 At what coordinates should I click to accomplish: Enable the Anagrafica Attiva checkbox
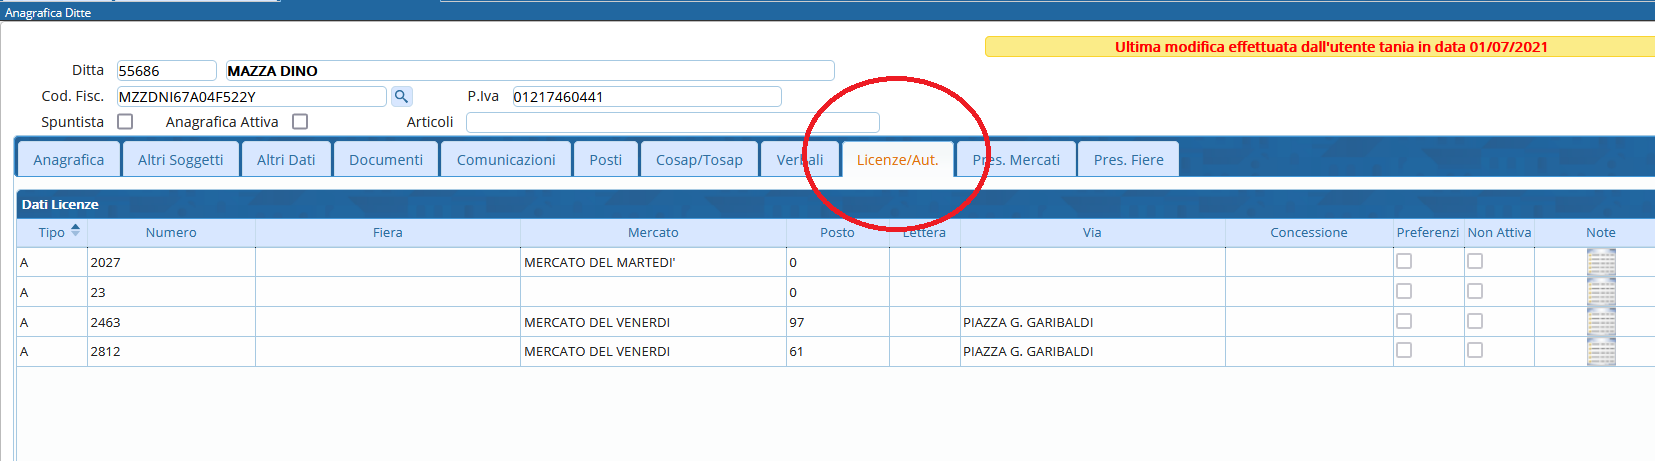pos(300,122)
